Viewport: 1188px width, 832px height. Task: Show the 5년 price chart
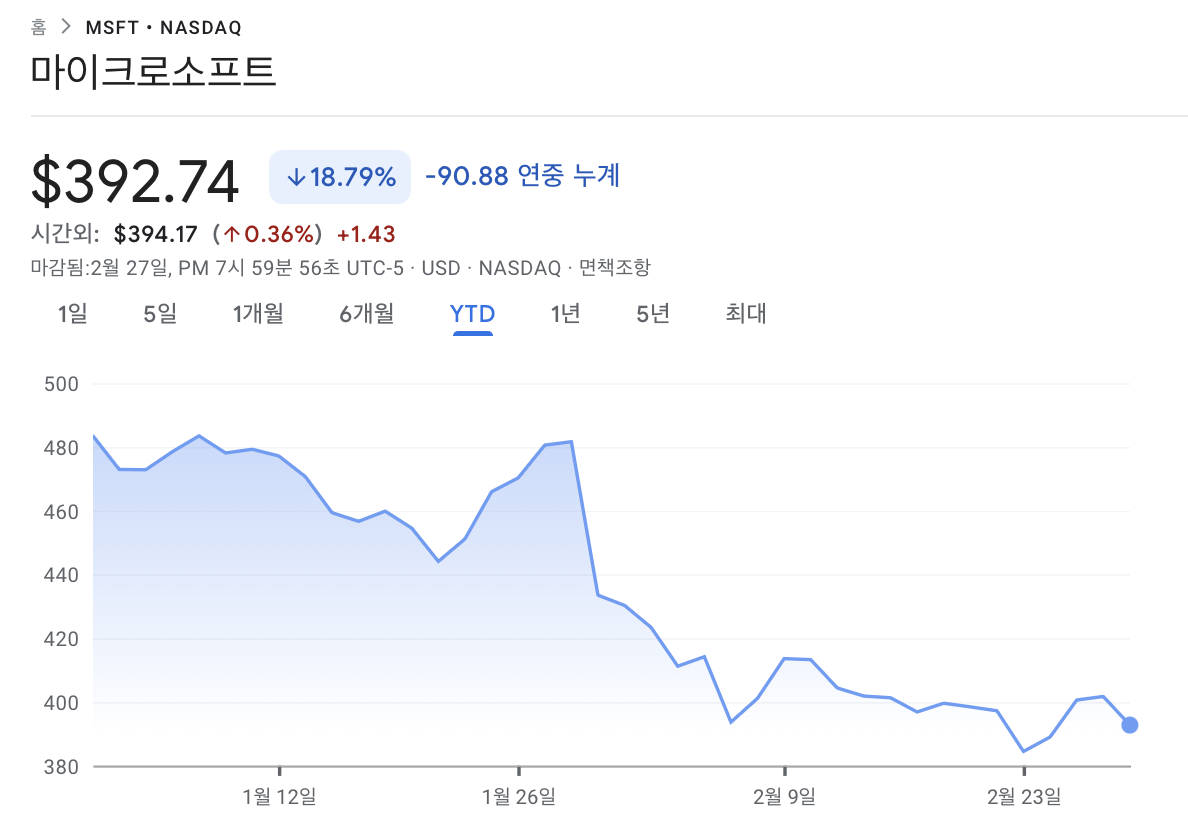pyautogui.click(x=653, y=314)
